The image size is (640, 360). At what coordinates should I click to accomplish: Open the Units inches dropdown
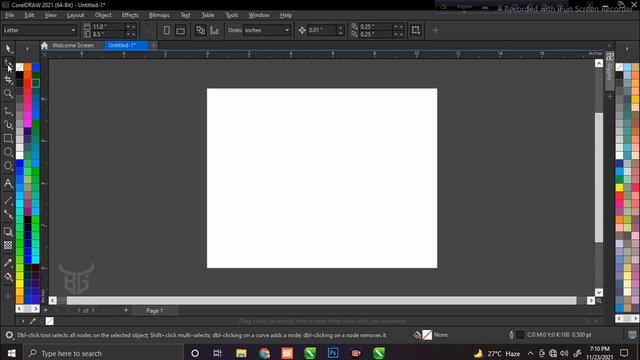tap(267, 30)
